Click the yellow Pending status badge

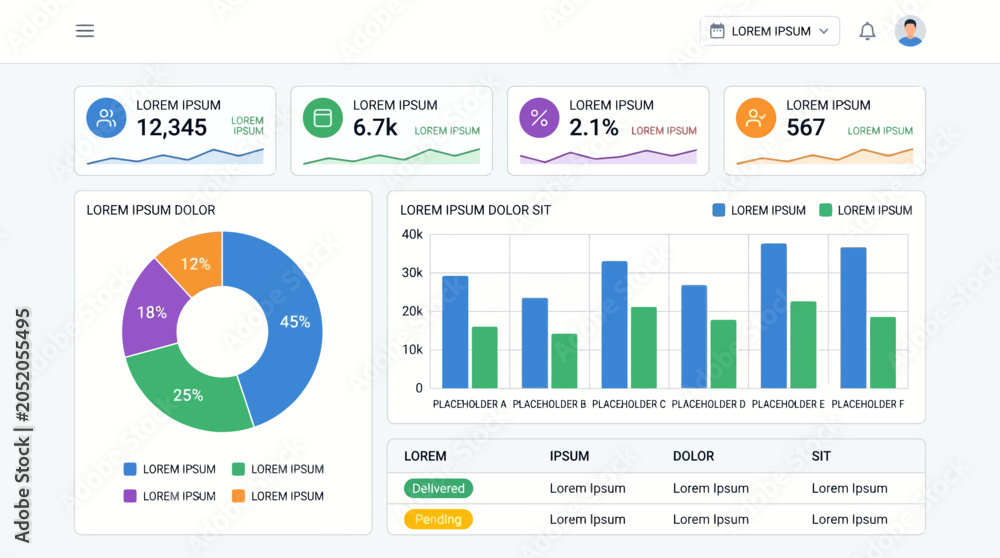438,519
